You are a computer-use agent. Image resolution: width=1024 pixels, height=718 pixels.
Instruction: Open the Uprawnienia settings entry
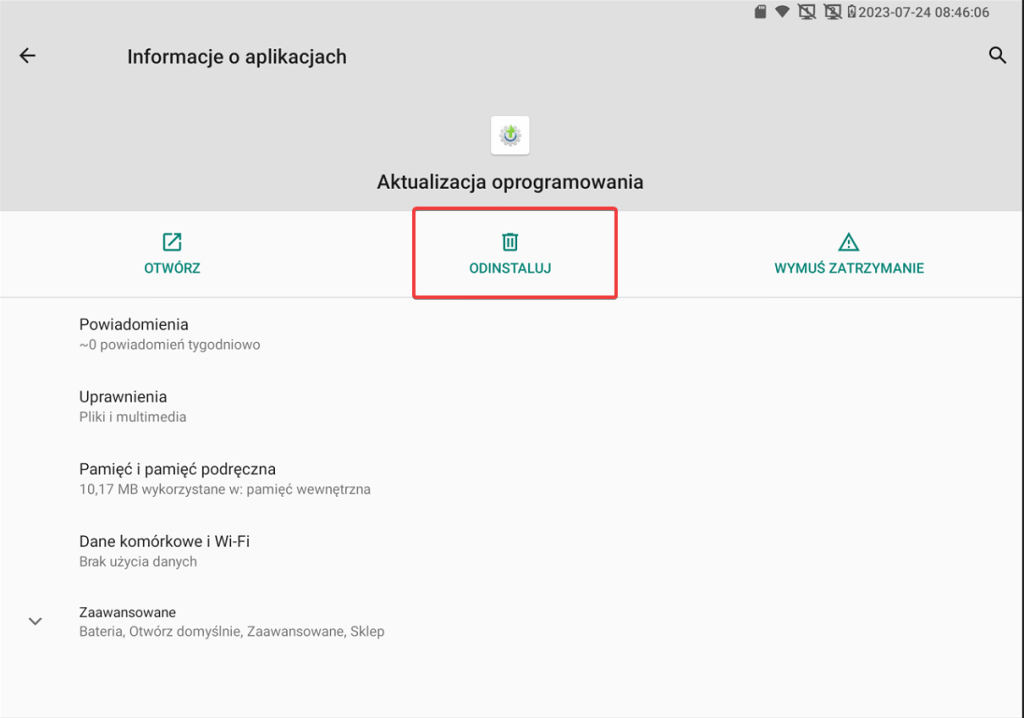coord(123,405)
